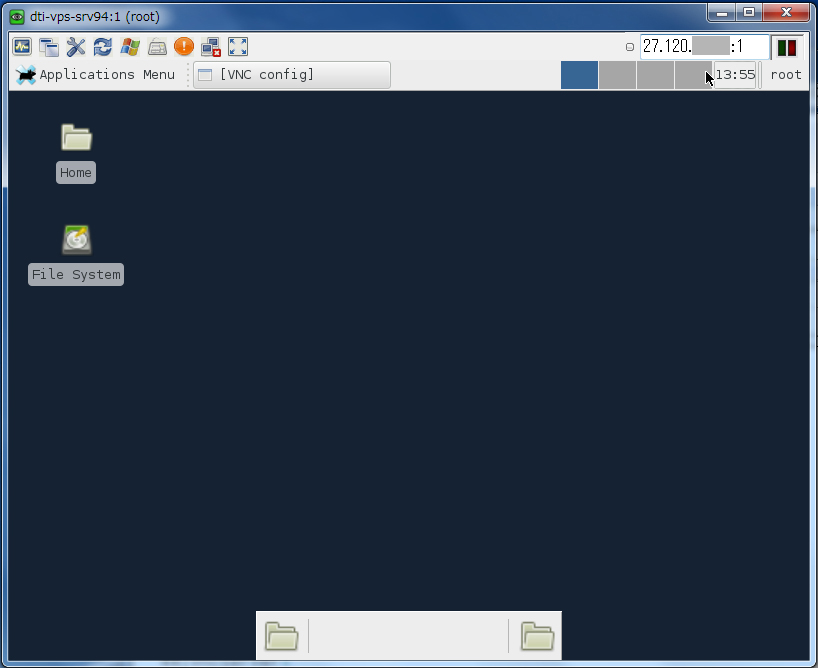Switch to the first blue workspace
Image resolution: width=818 pixels, height=668 pixels.
(579, 75)
